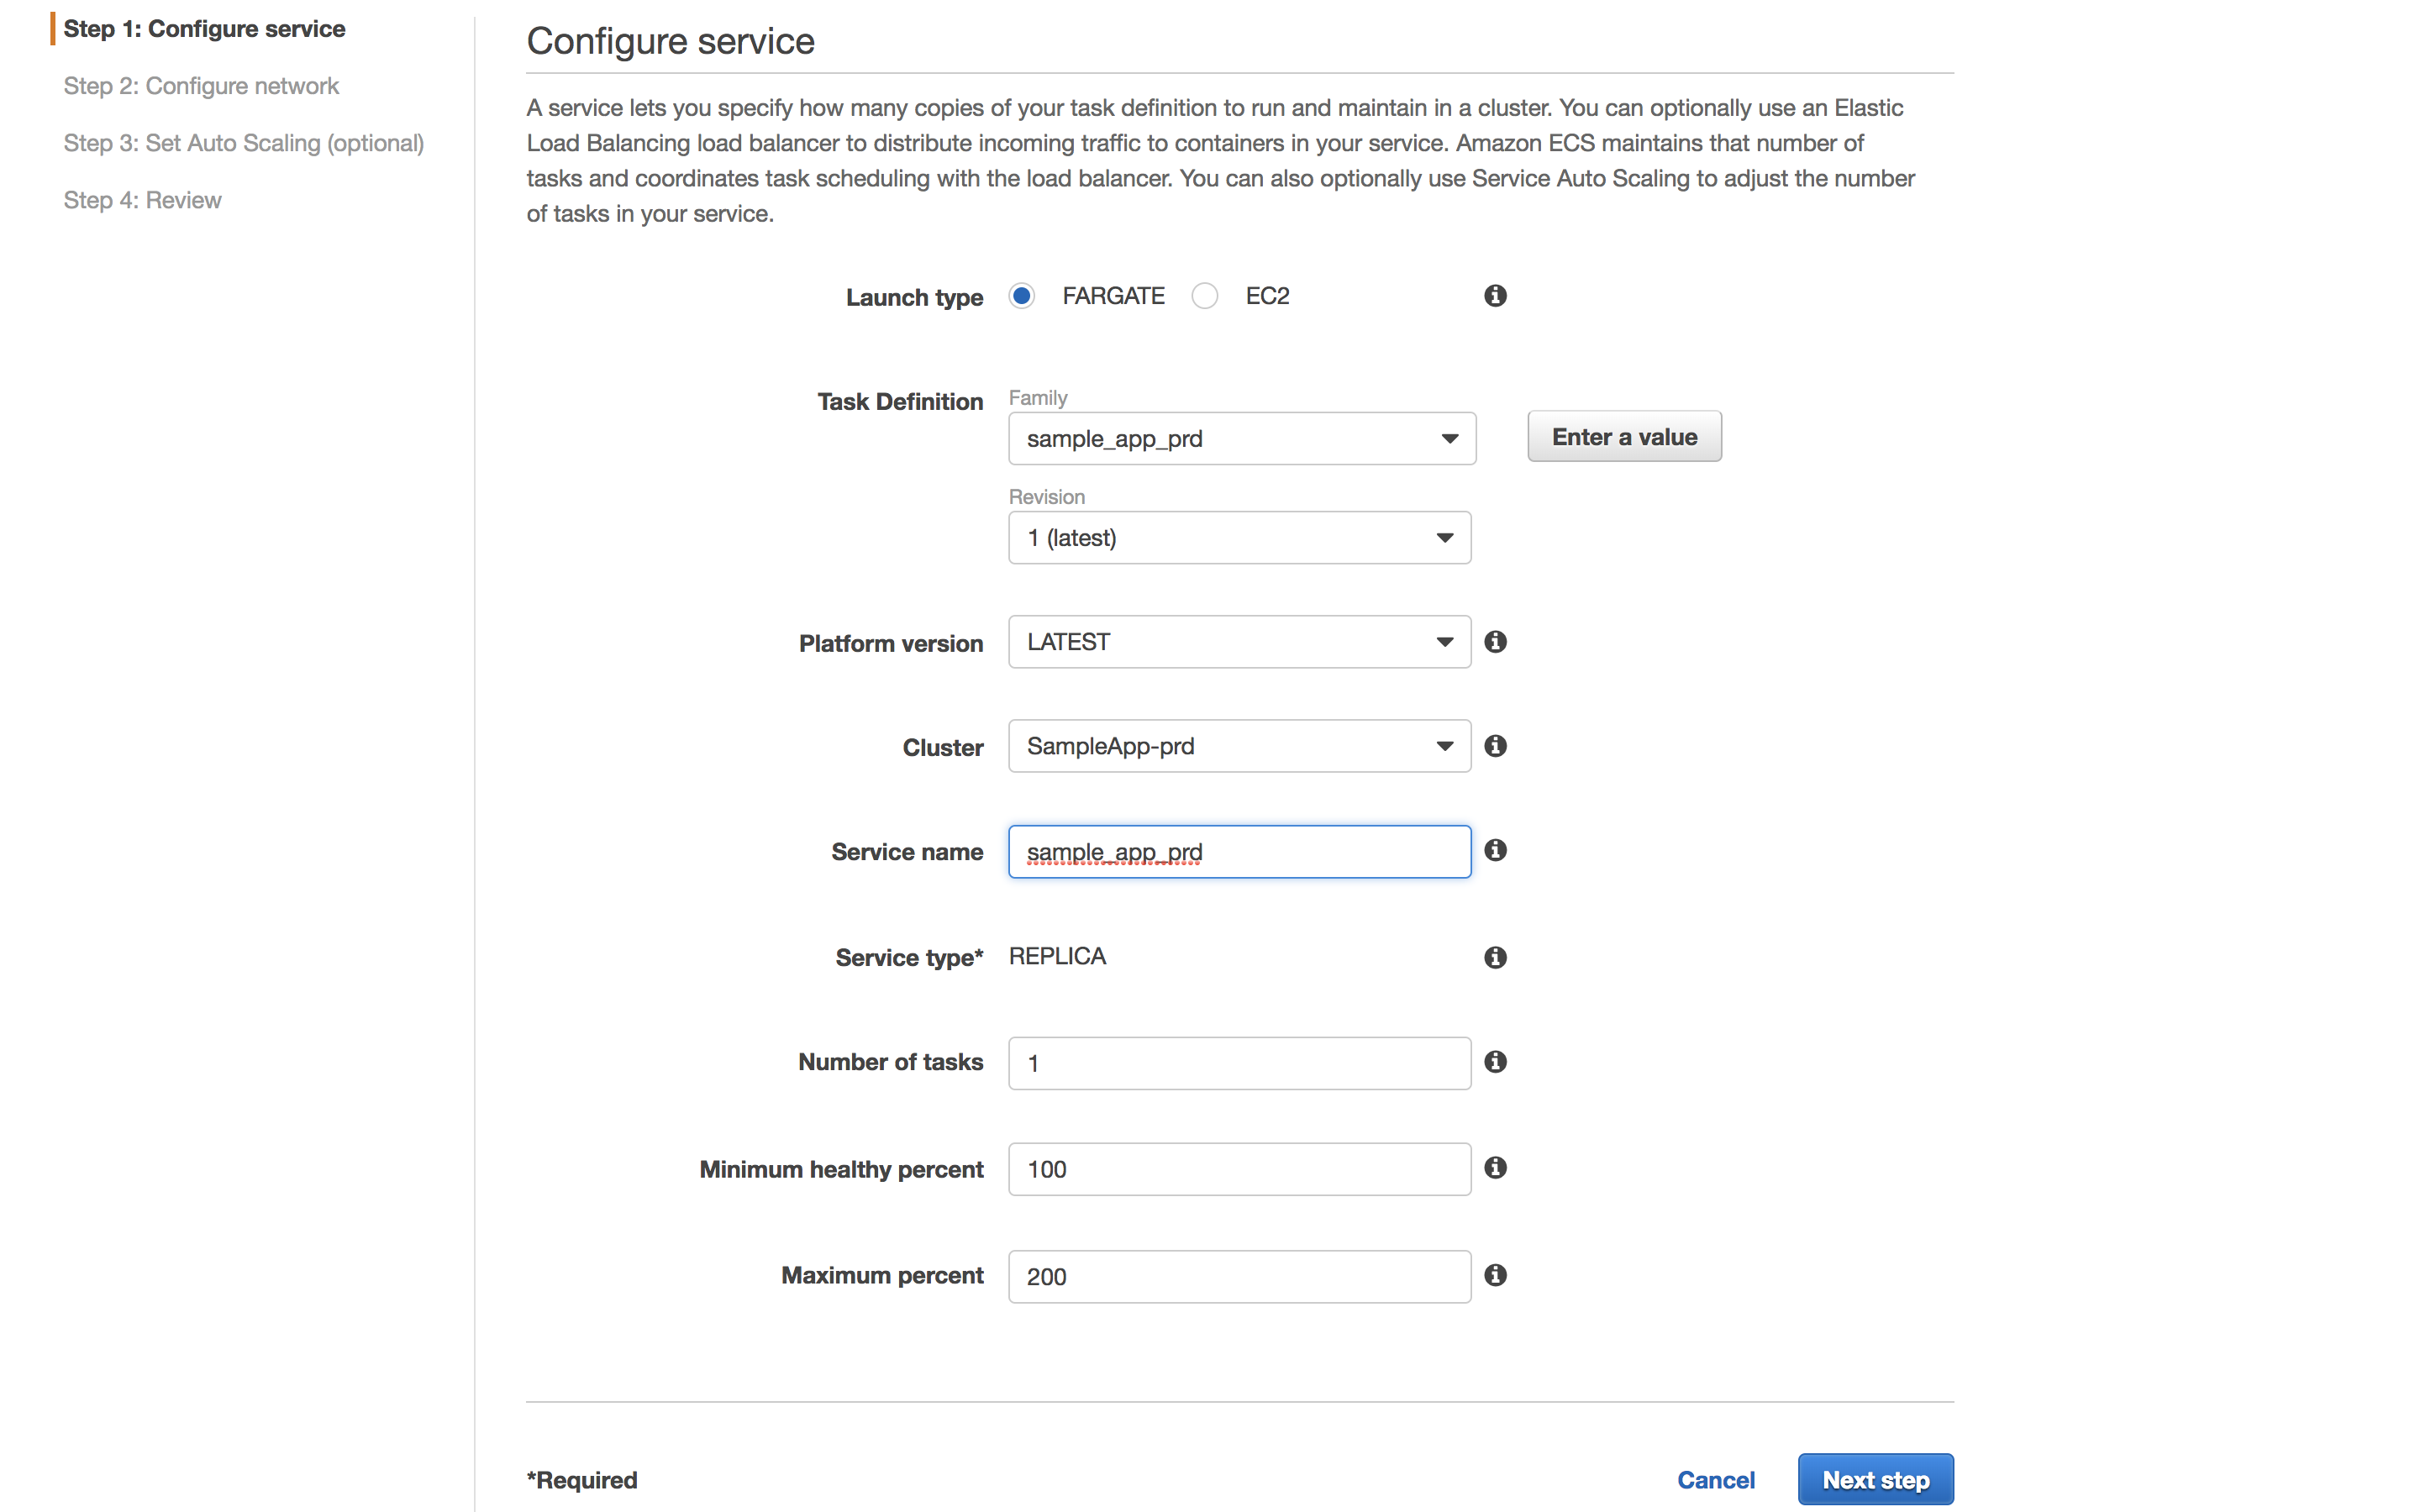Click the info icon beside Maximum percent
This screenshot has width=2420, height=1512.
(1495, 1275)
